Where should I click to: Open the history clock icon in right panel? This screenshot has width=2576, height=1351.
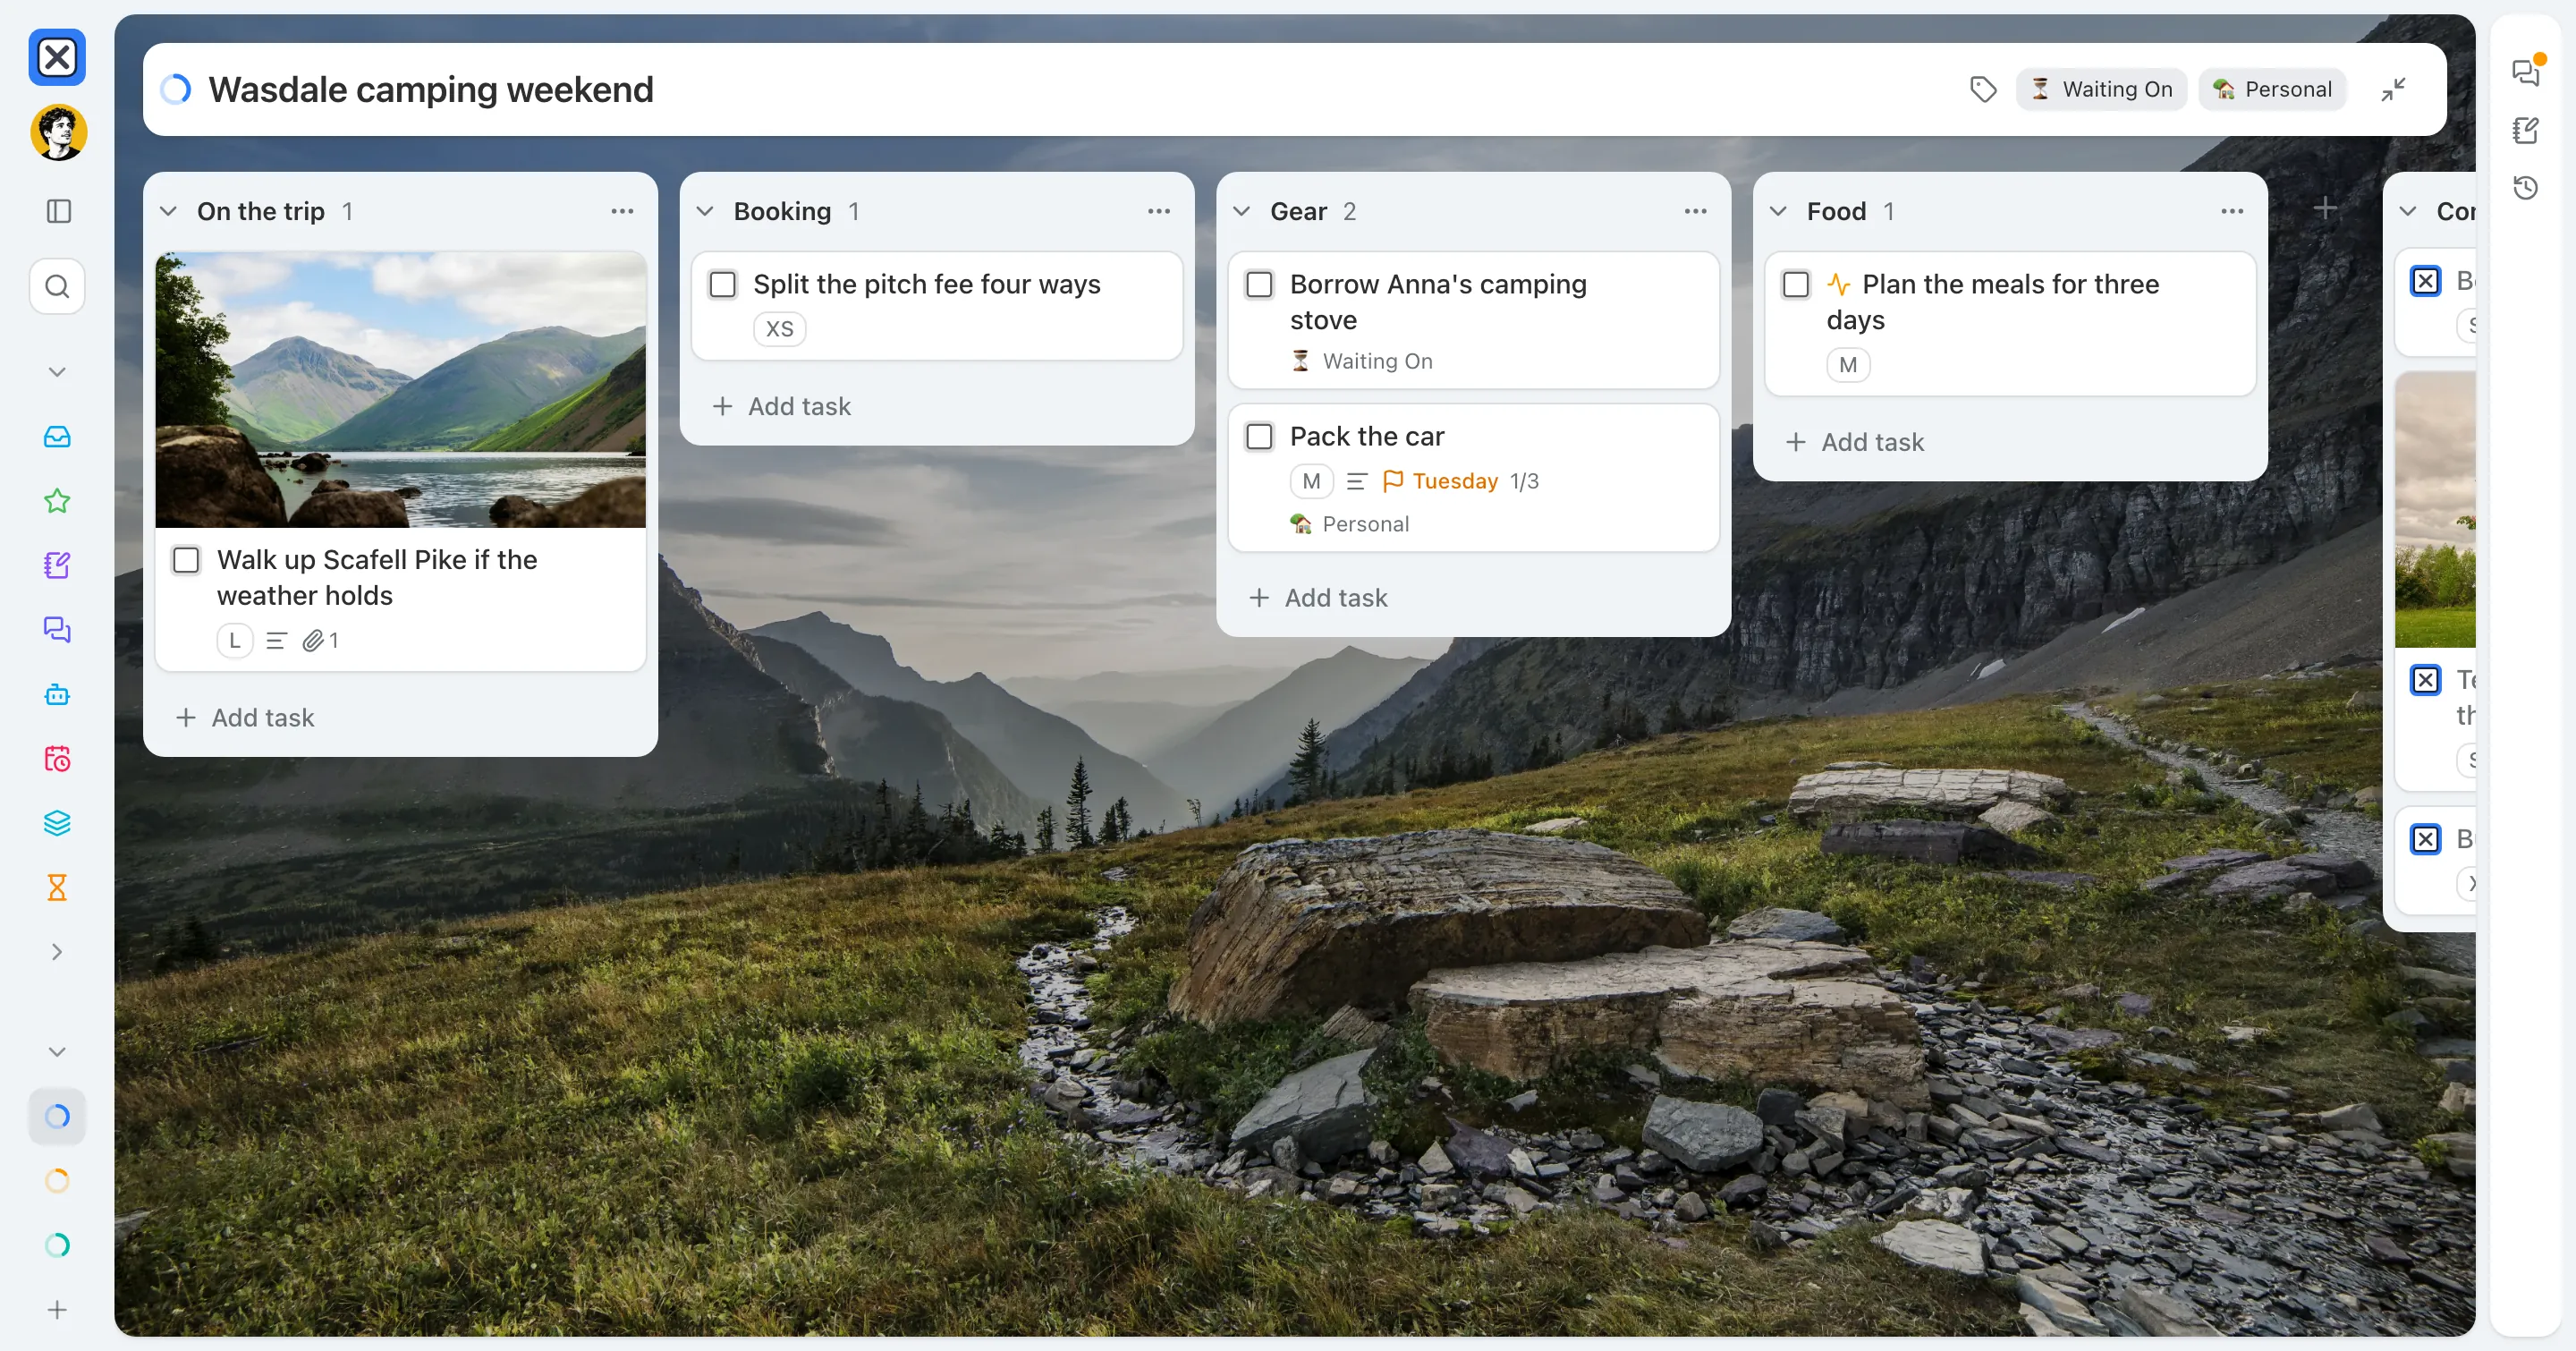tap(2526, 187)
